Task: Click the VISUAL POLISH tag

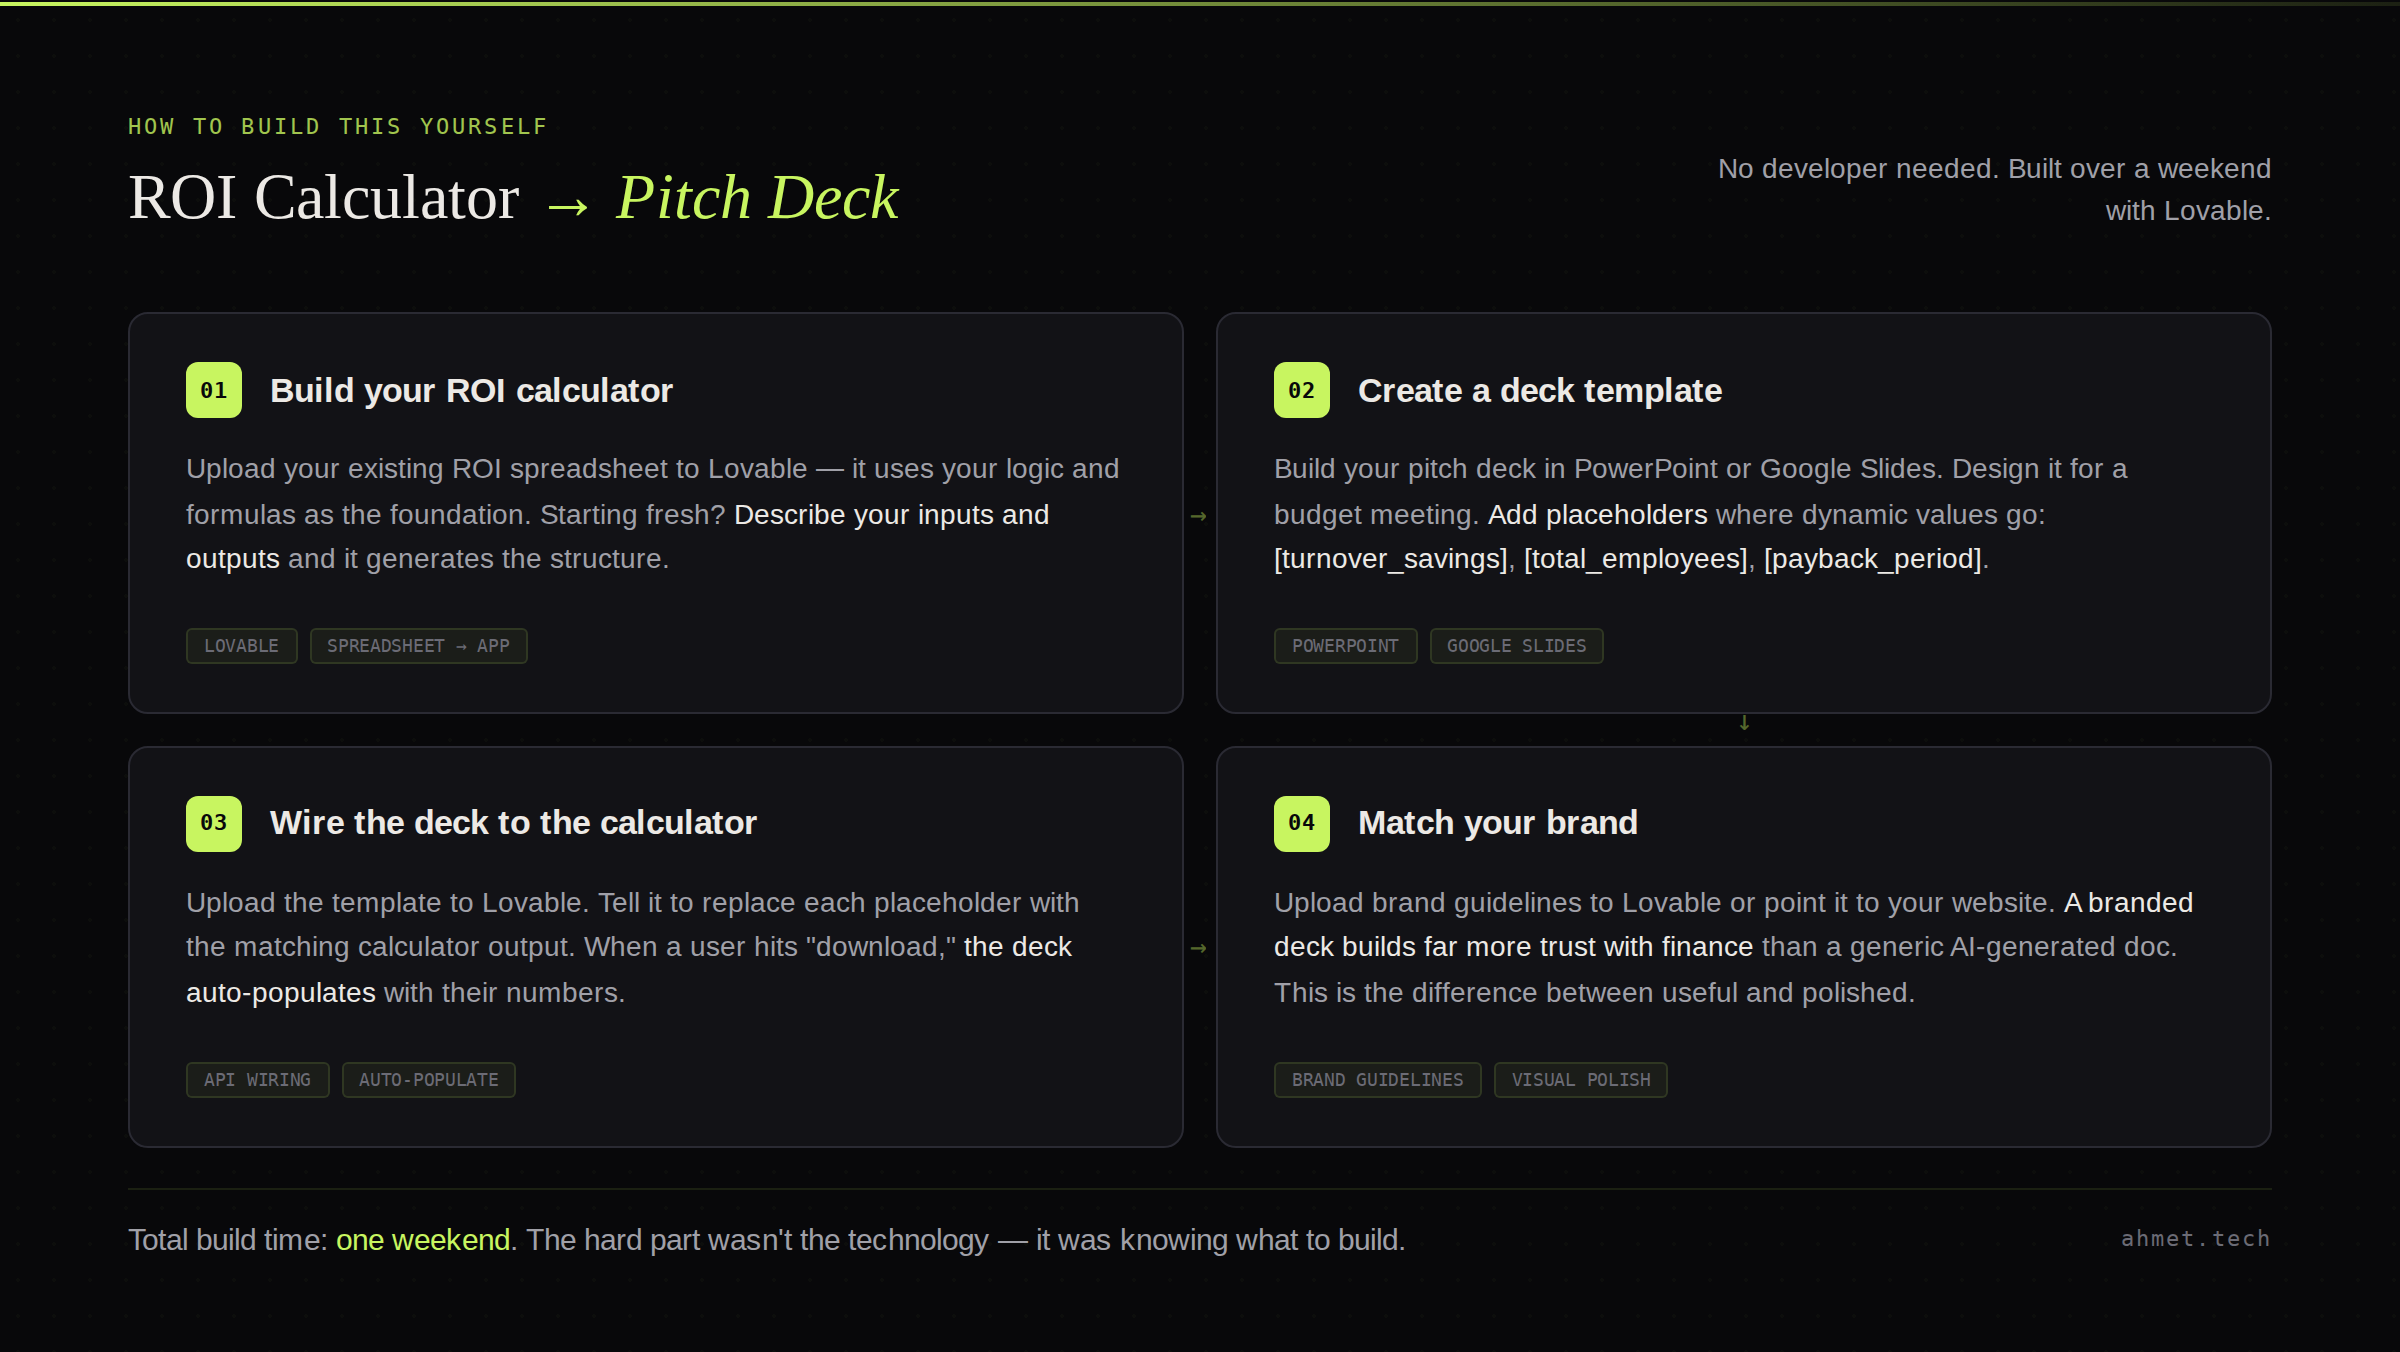Action: (x=1580, y=1080)
